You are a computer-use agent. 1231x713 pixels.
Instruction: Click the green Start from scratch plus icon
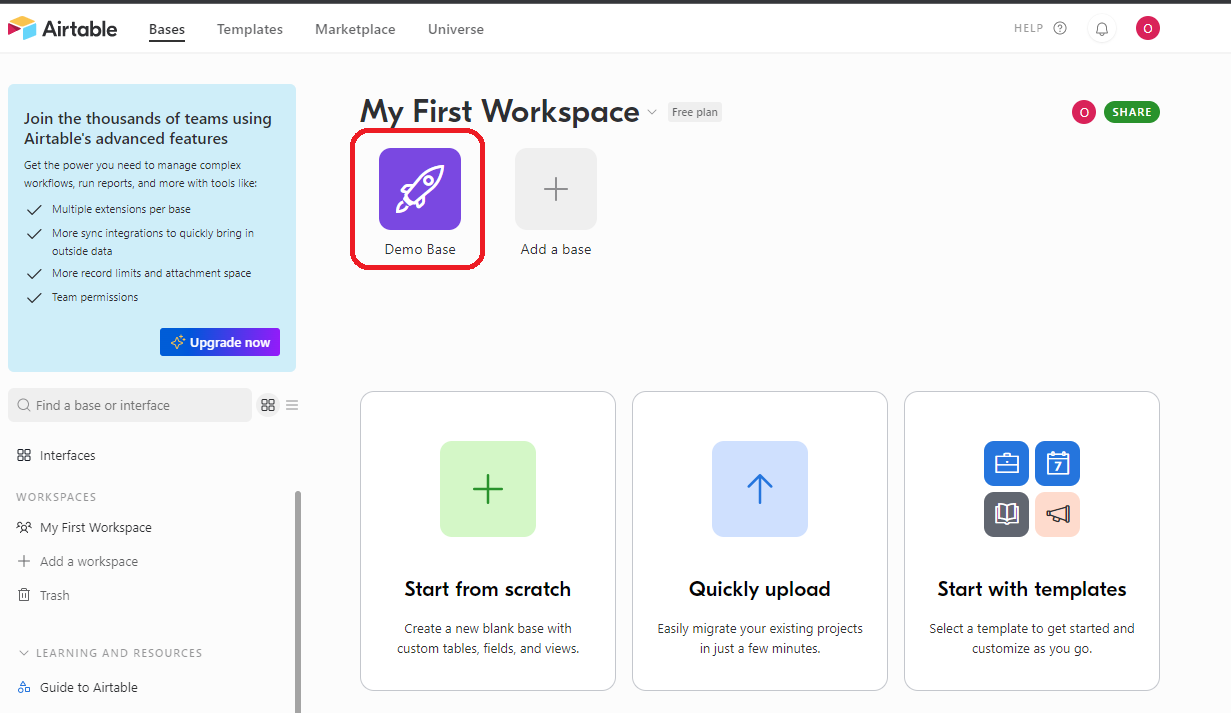pyautogui.click(x=488, y=489)
